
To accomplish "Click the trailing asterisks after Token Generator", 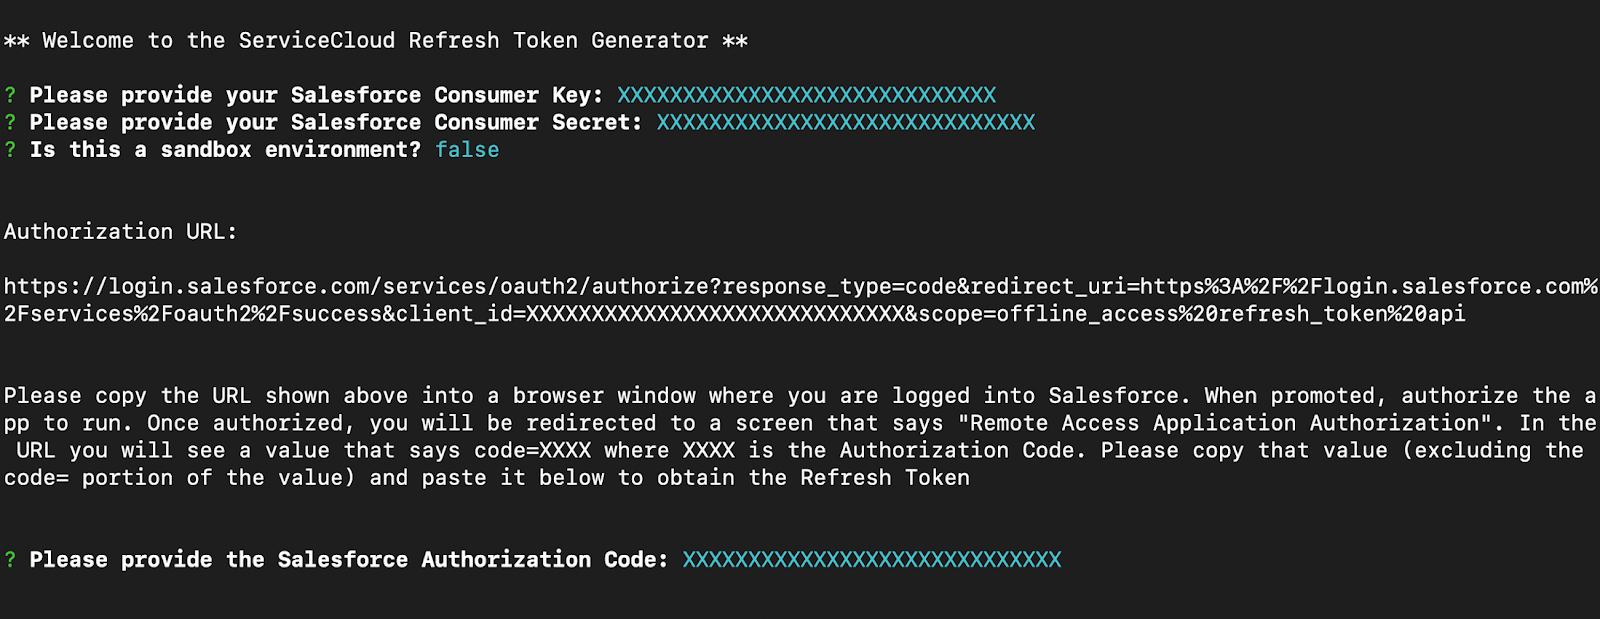I will 735,41.
